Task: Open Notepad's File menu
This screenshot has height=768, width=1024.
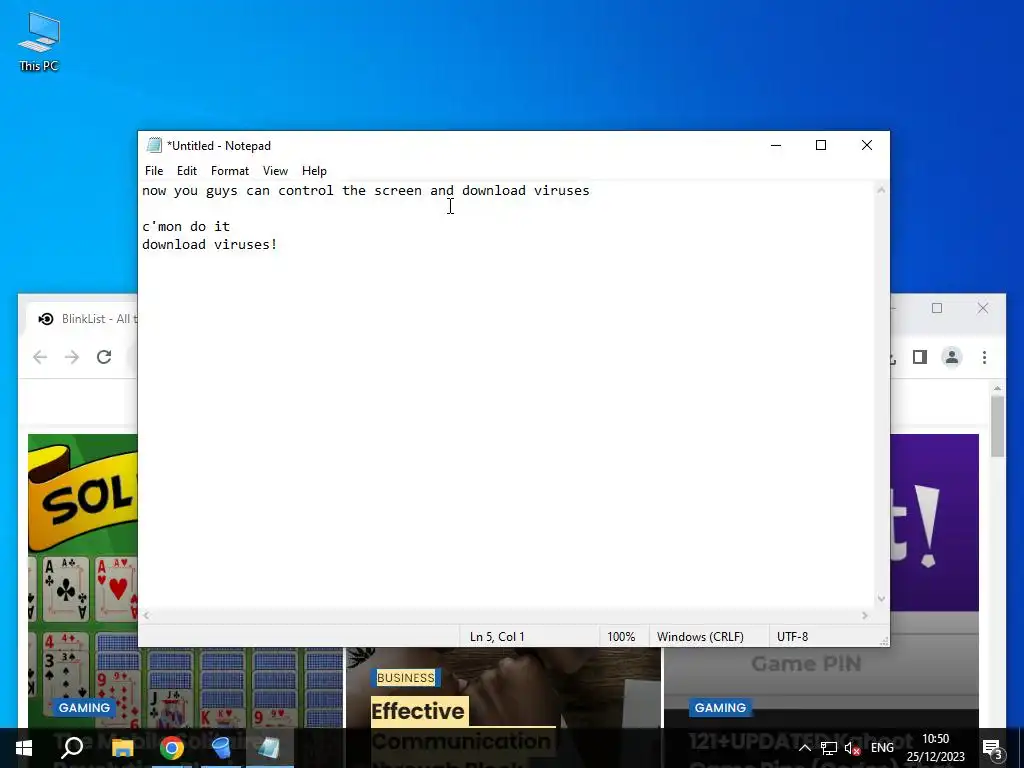Action: click(154, 171)
